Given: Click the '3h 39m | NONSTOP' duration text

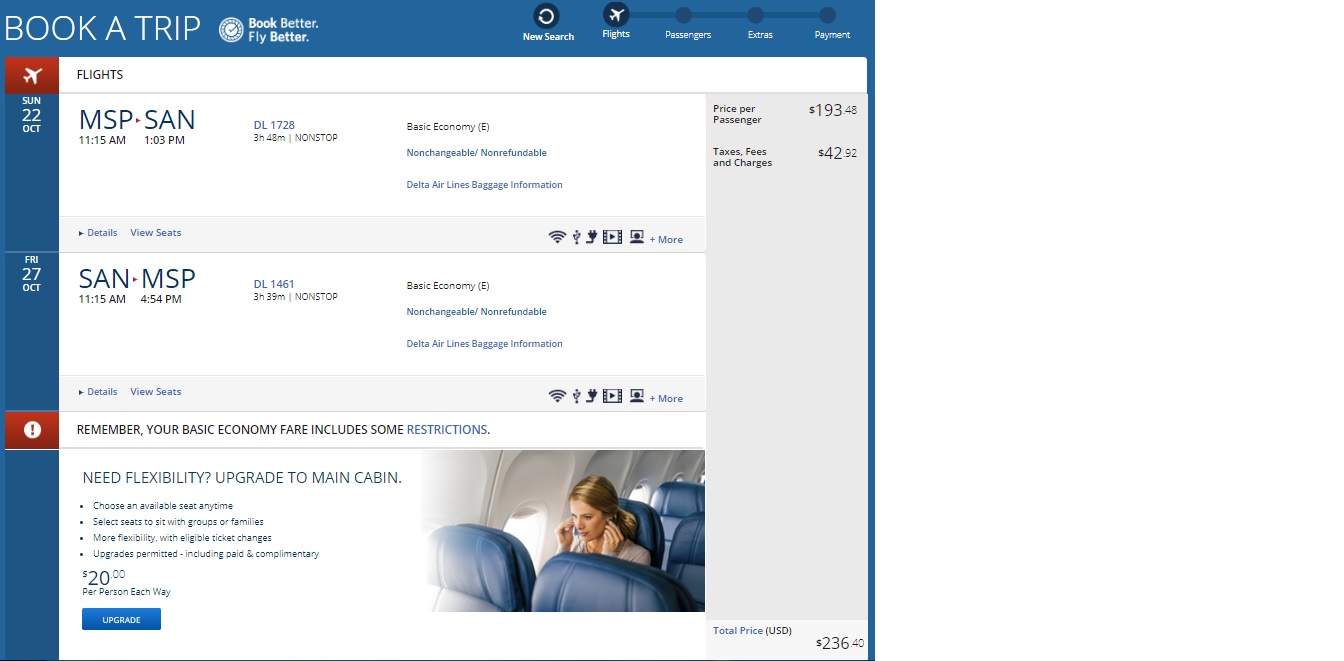Looking at the screenshot, I should click(x=296, y=297).
